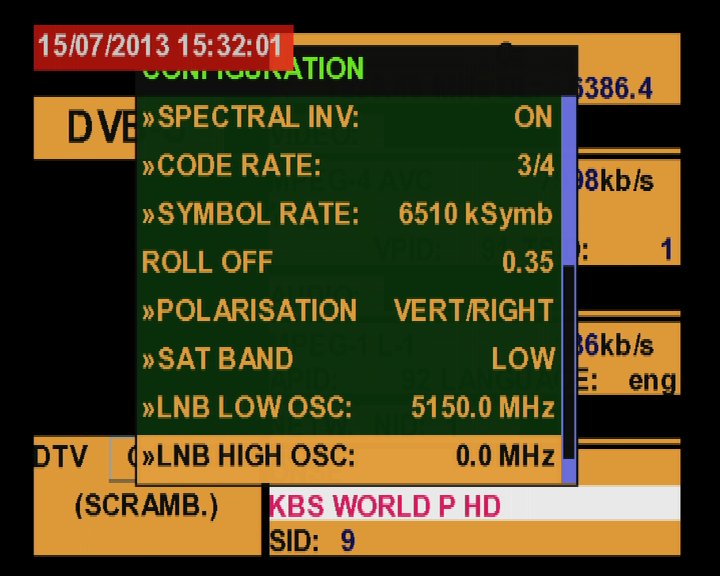Click the (SCRAMB.) status label
This screenshot has width=720, height=576.
click(146, 506)
